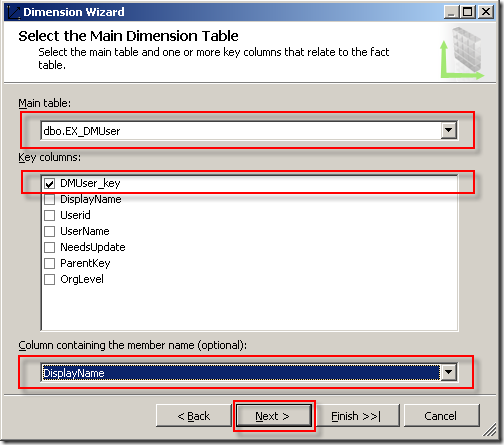The width and height of the screenshot is (504, 445).
Task: Click the dbo.EX_DMUser main table combo box
Action: [249, 131]
